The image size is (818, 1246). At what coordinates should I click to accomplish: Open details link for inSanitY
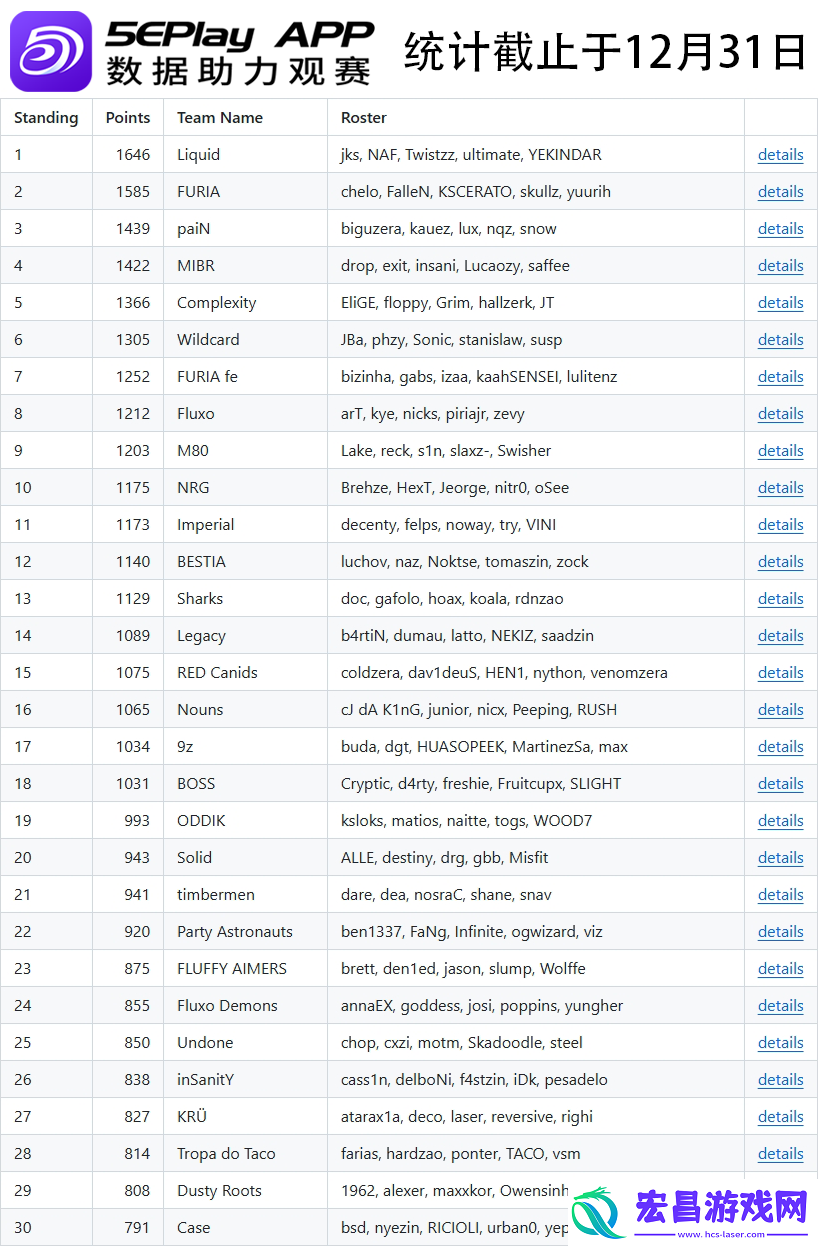[x=780, y=1080]
